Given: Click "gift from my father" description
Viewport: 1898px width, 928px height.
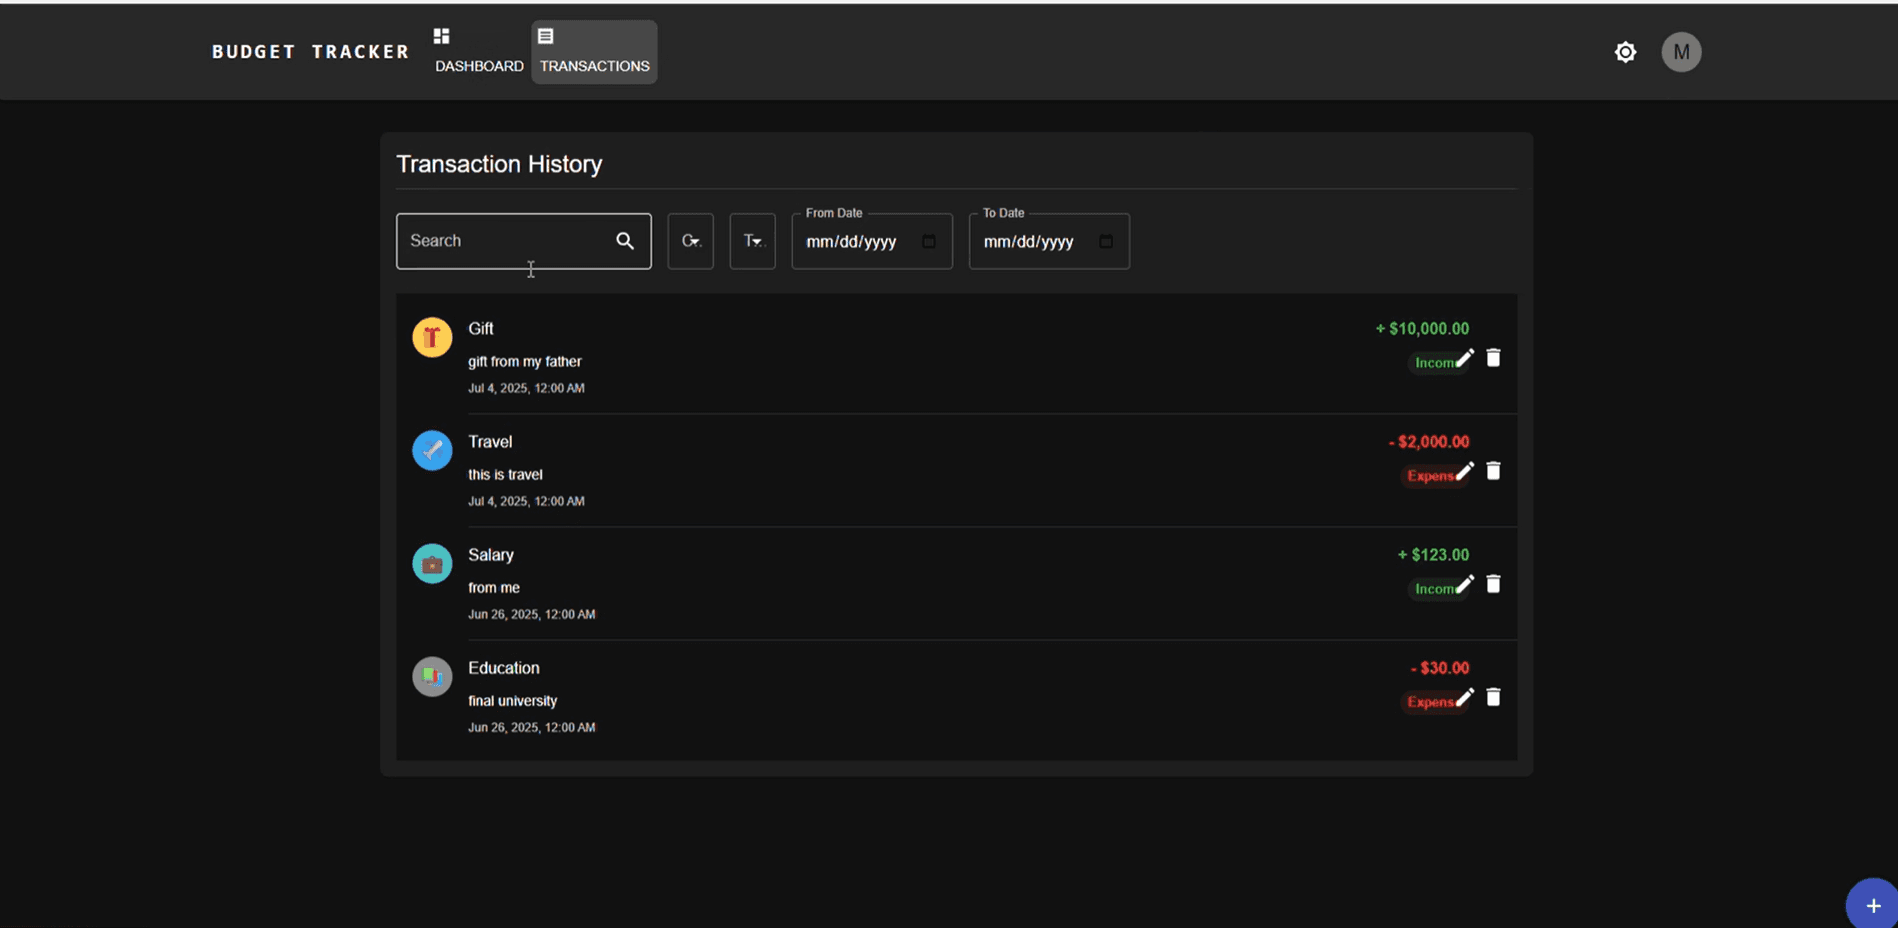Looking at the screenshot, I should pyautogui.click(x=525, y=362).
